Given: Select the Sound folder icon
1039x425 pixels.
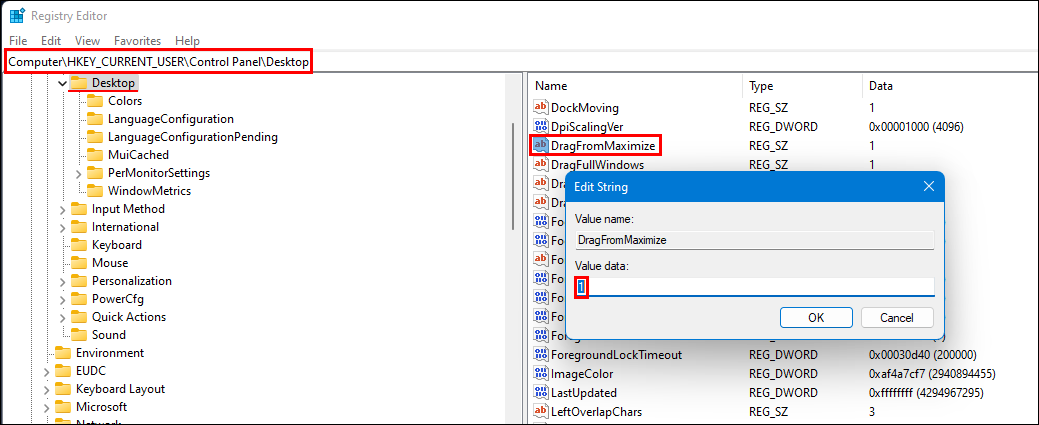Looking at the screenshot, I should [x=80, y=334].
